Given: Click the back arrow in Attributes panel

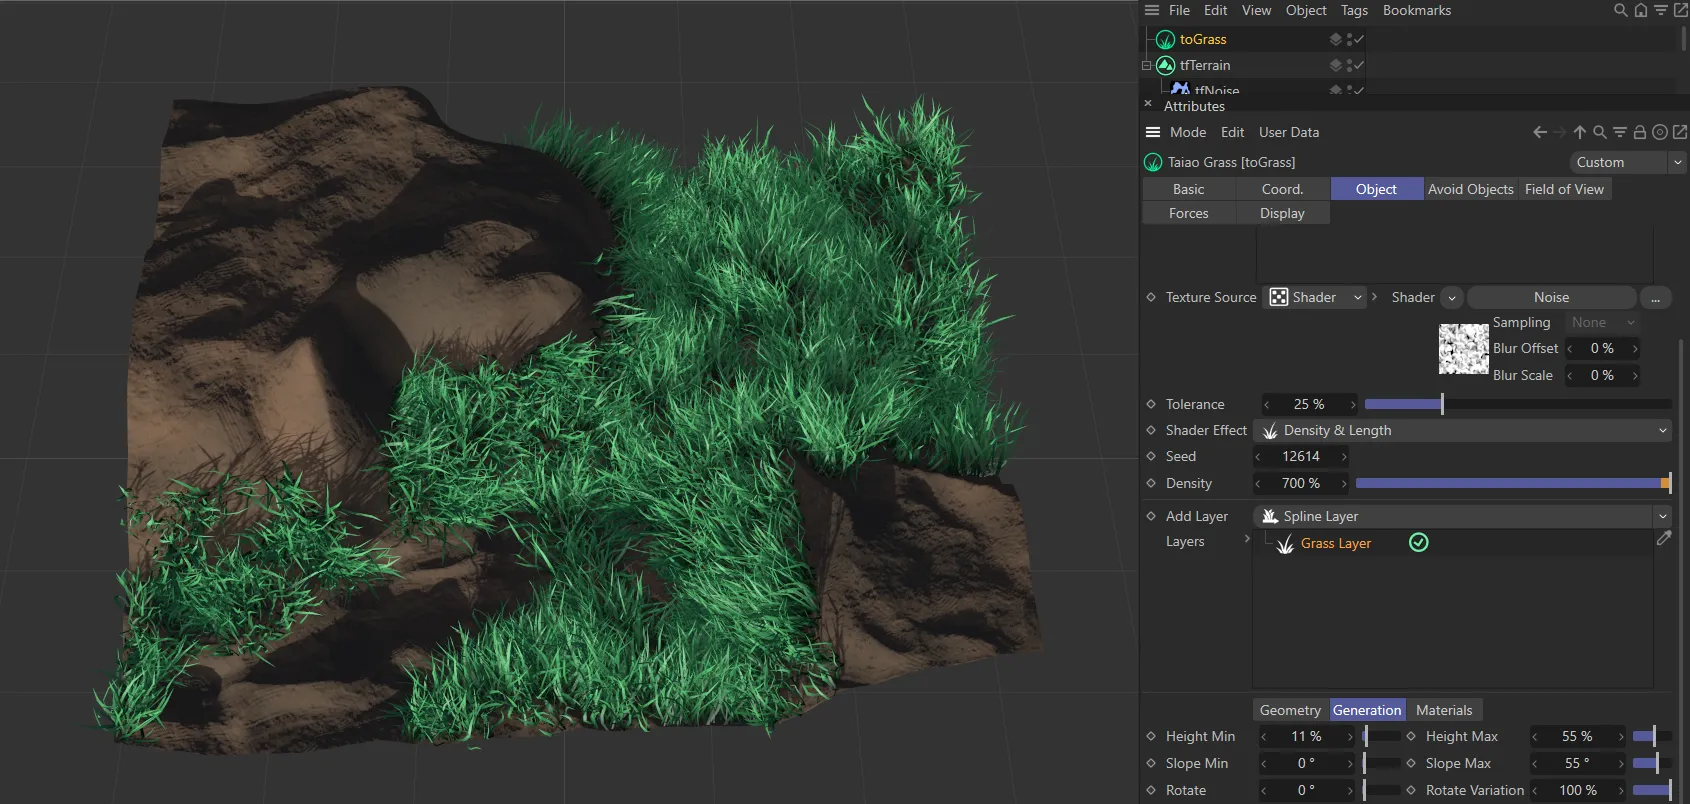Looking at the screenshot, I should coord(1540,133).
